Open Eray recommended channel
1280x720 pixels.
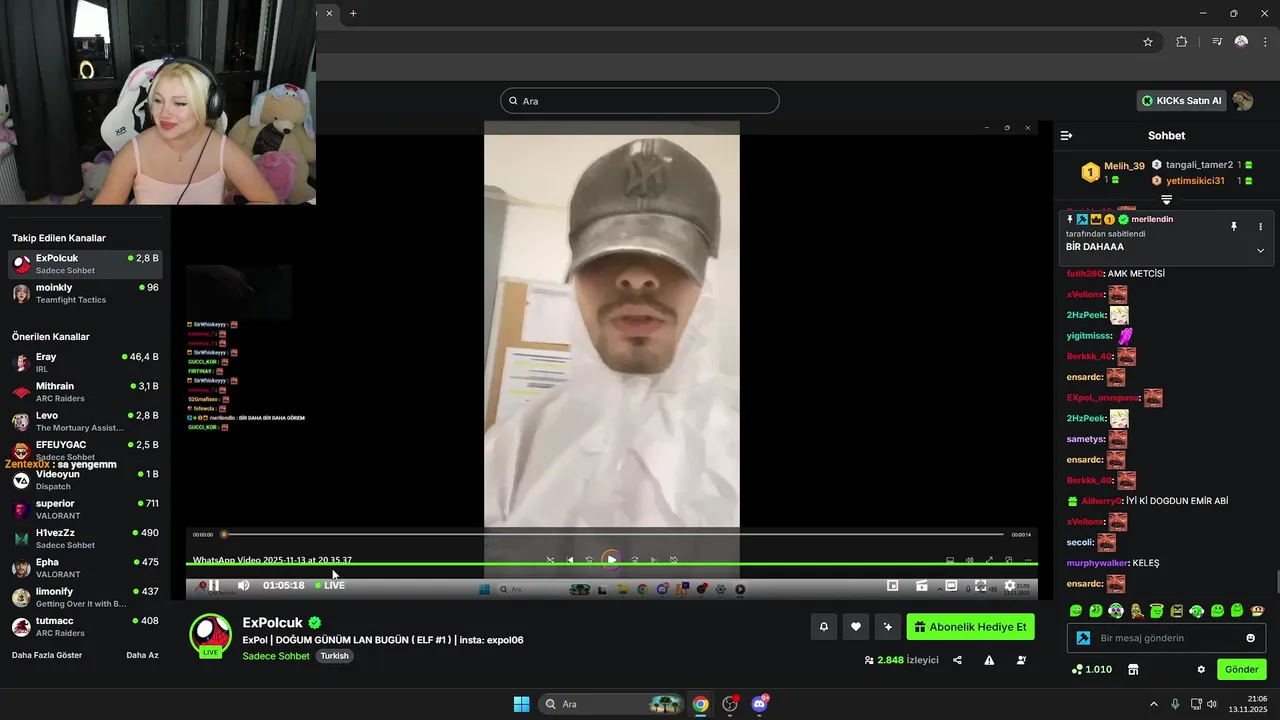tap(85, 362)
